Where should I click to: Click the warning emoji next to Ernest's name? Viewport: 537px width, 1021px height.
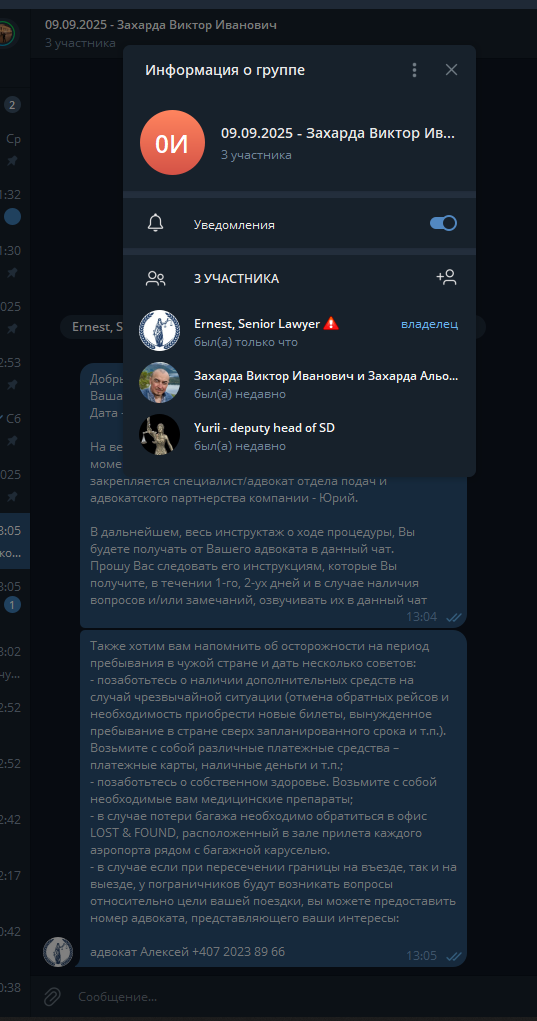331,324
